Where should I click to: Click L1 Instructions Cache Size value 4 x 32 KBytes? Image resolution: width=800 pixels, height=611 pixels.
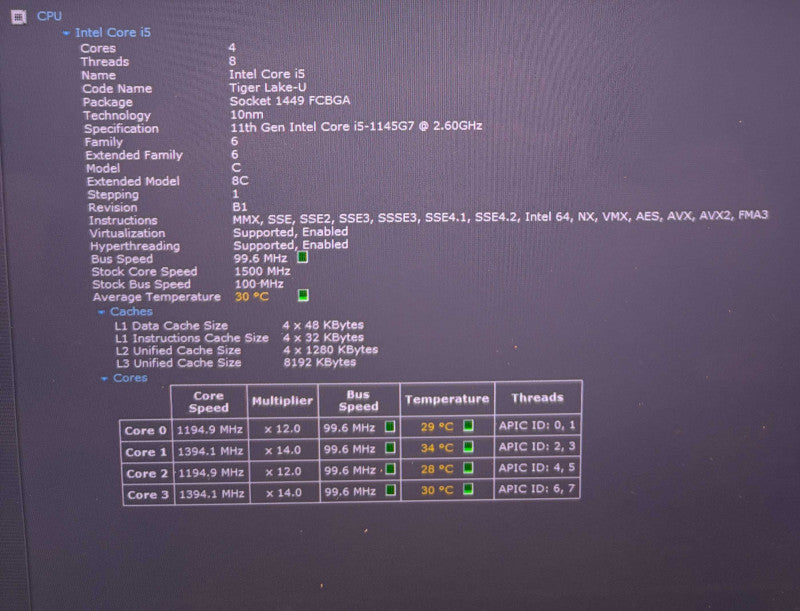[x=323, y=338]
